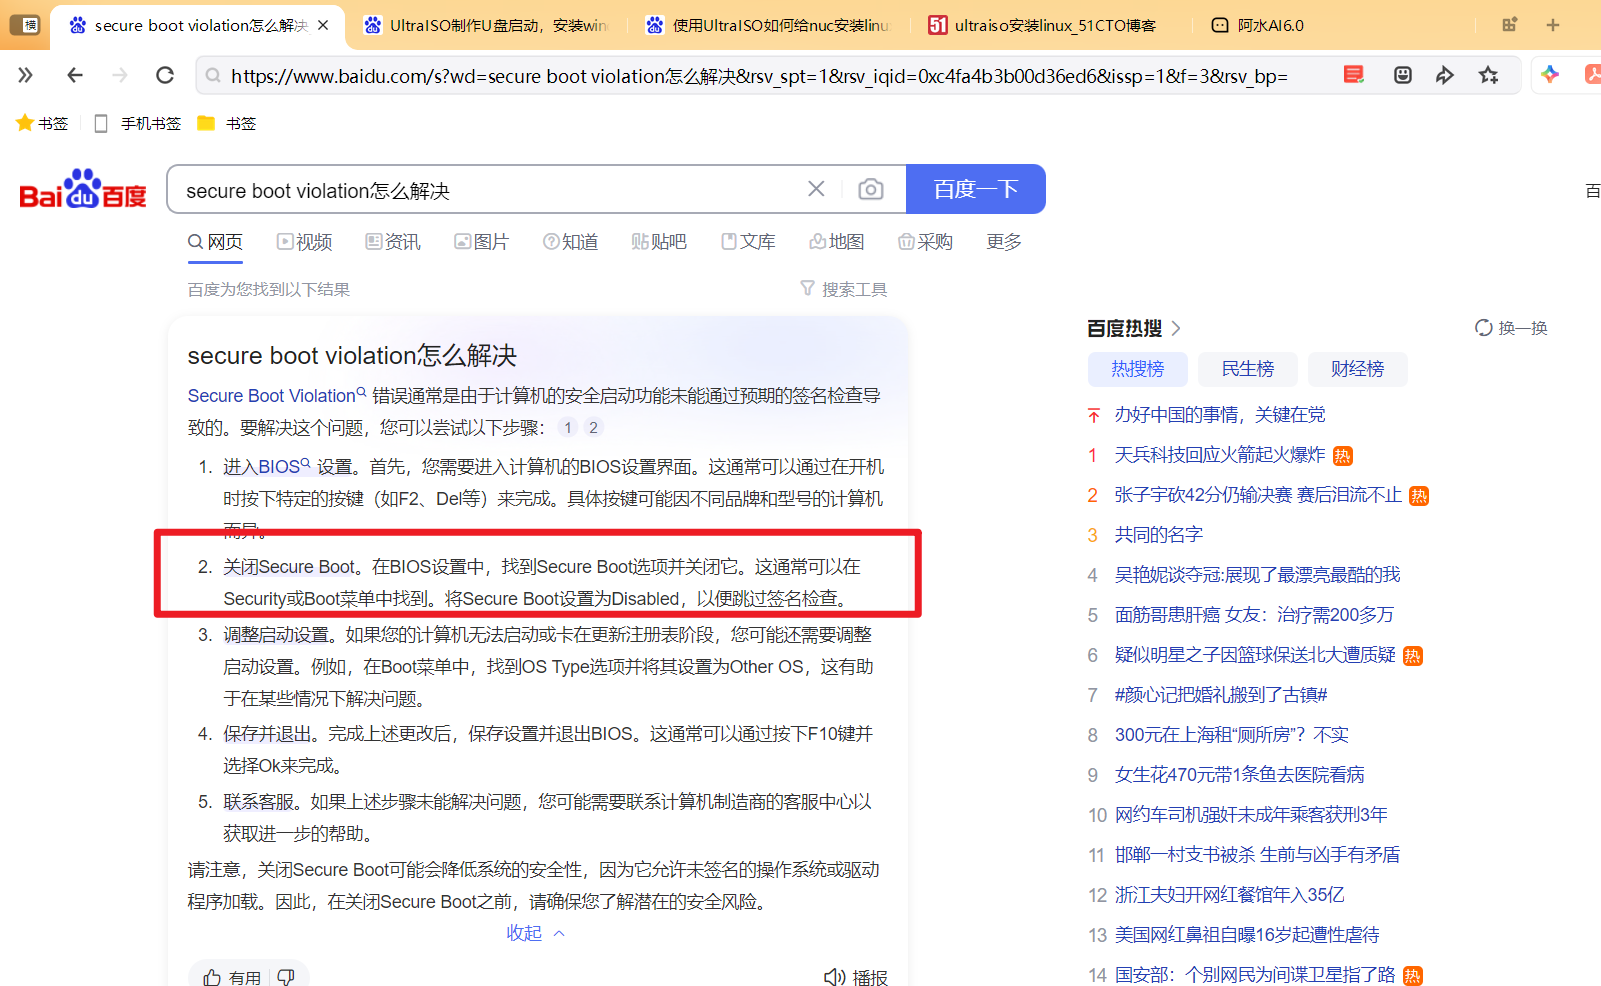Open a new tab with plus button
This screenshot has height=986, width=1601.
coord(1553,25)
